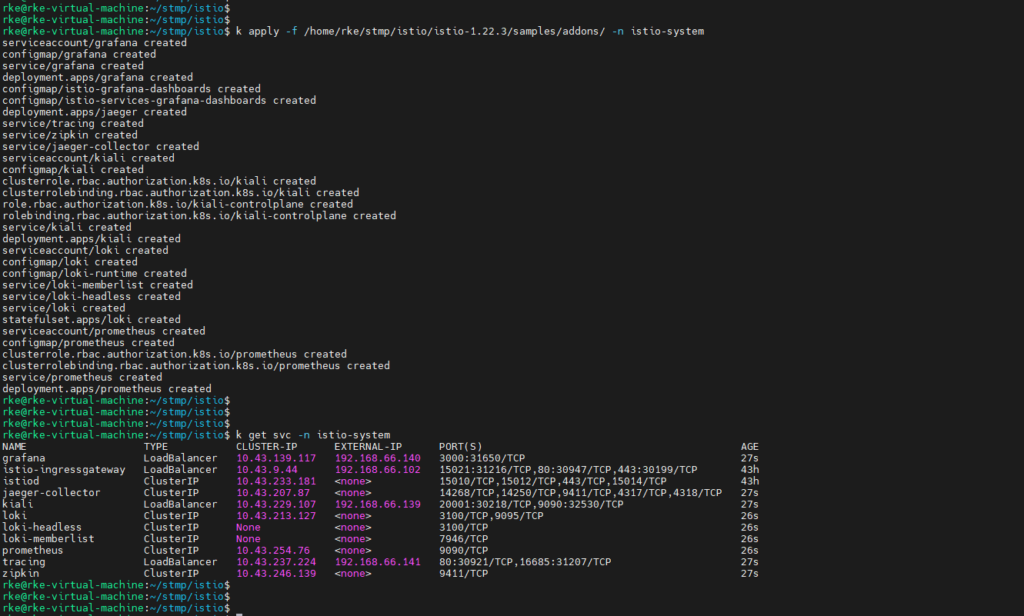Select 'serviceaccount/grafana created' output line
Image resolution: width=1024 pixels, height=616 pixels.
coord(95,43)
